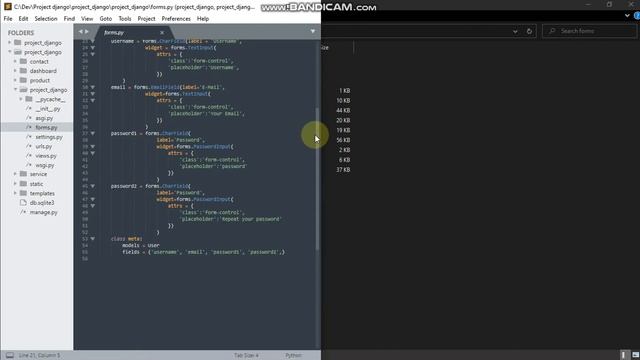Viewport: 640px width, 360px height.
Task: Click in Explorer's Search forms field
Action: click(x=589, y=31)
